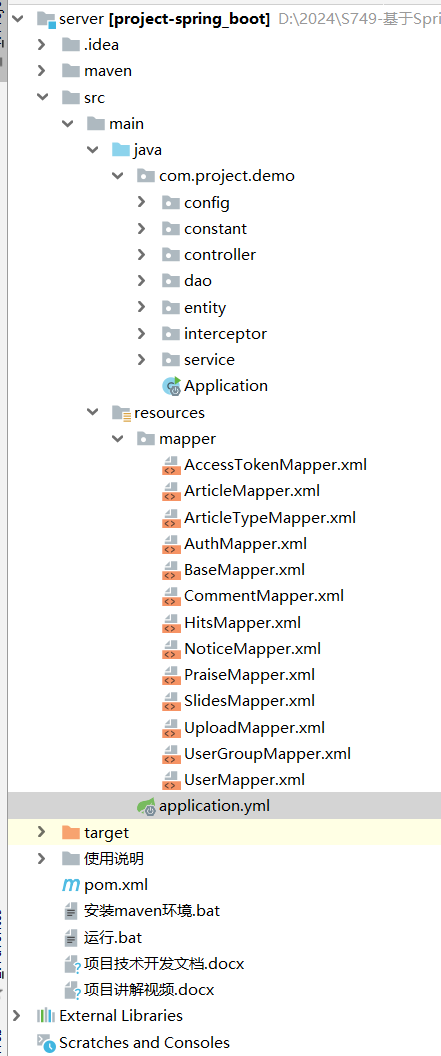Viewport: 441px width, 1056px height.
Task: Select 项目讲解视频.docx file
Action: pyautogui.click(x=149, y=990)
